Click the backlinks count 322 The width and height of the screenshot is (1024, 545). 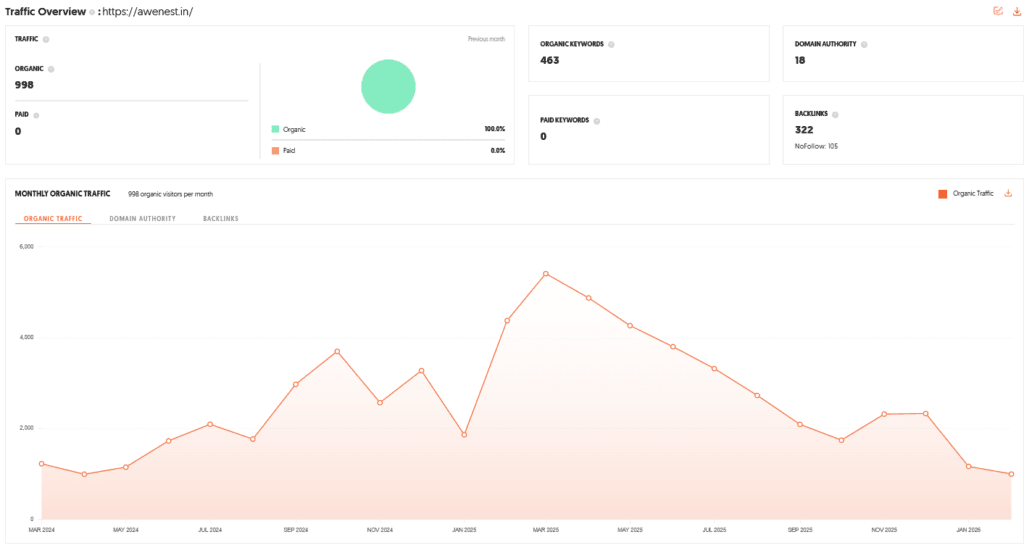click(804, 130)
